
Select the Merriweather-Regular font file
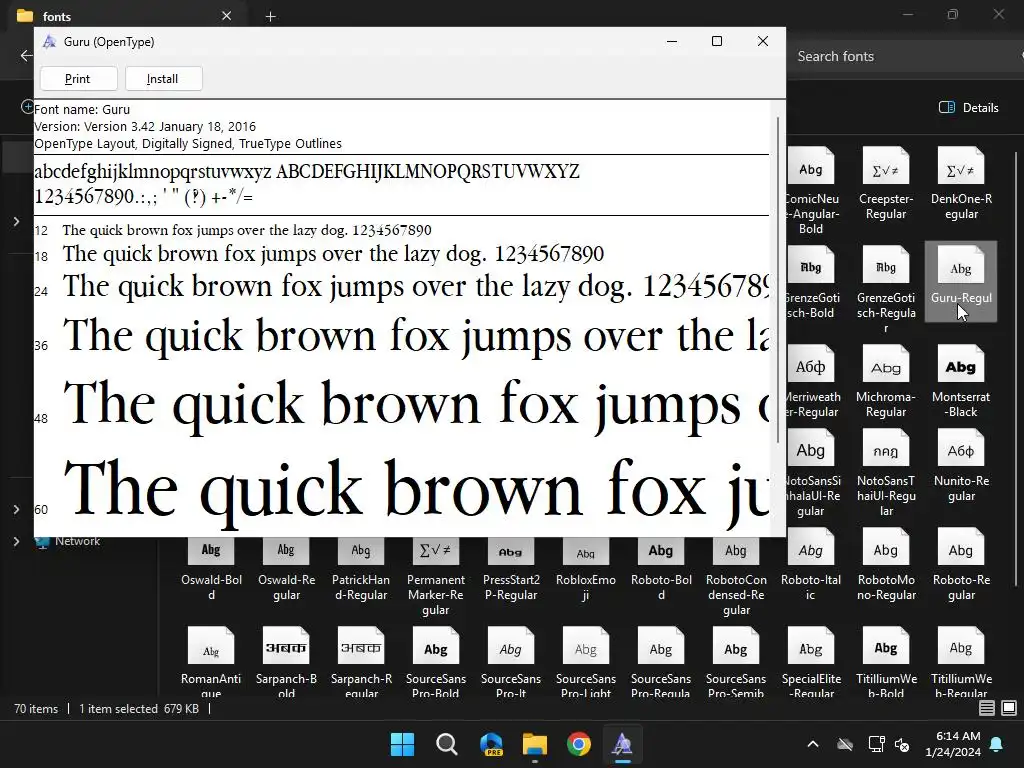pos(810,382)
